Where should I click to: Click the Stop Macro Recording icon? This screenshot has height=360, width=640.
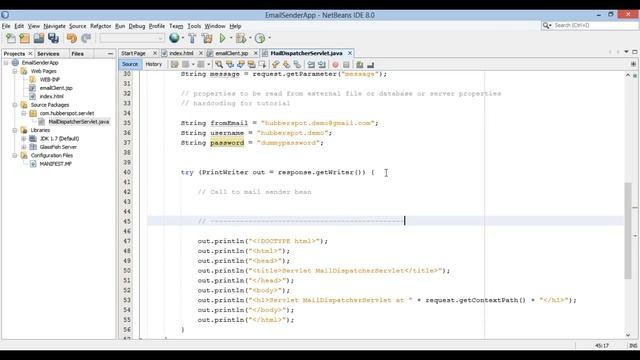coord(346,64)
